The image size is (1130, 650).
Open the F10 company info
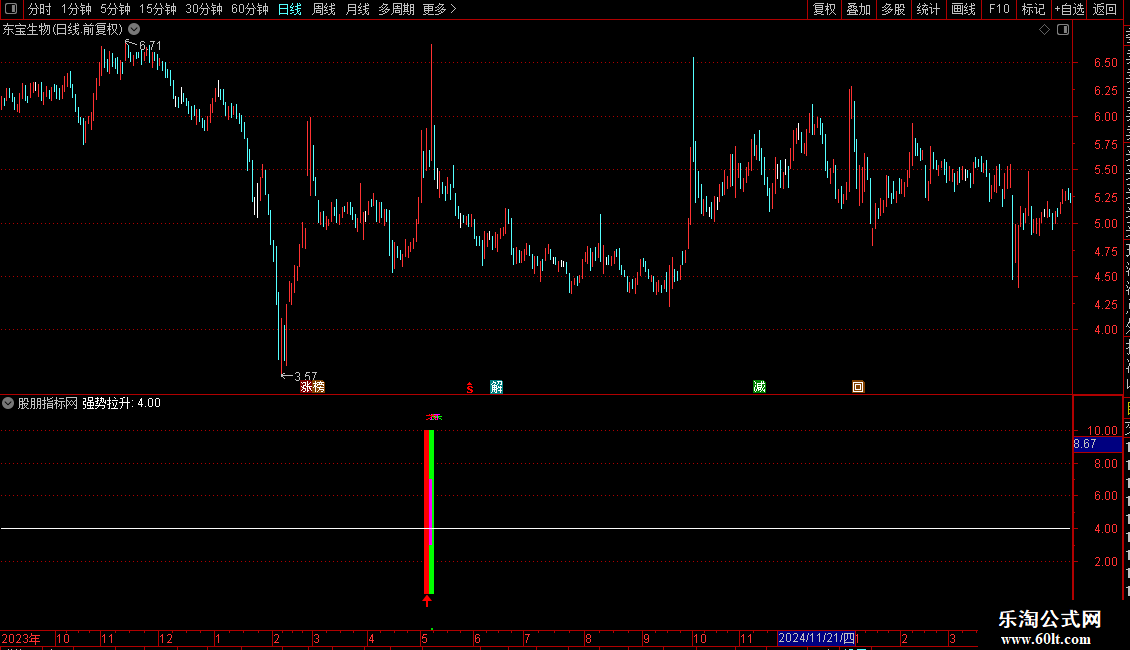click(x=999, y=9)
